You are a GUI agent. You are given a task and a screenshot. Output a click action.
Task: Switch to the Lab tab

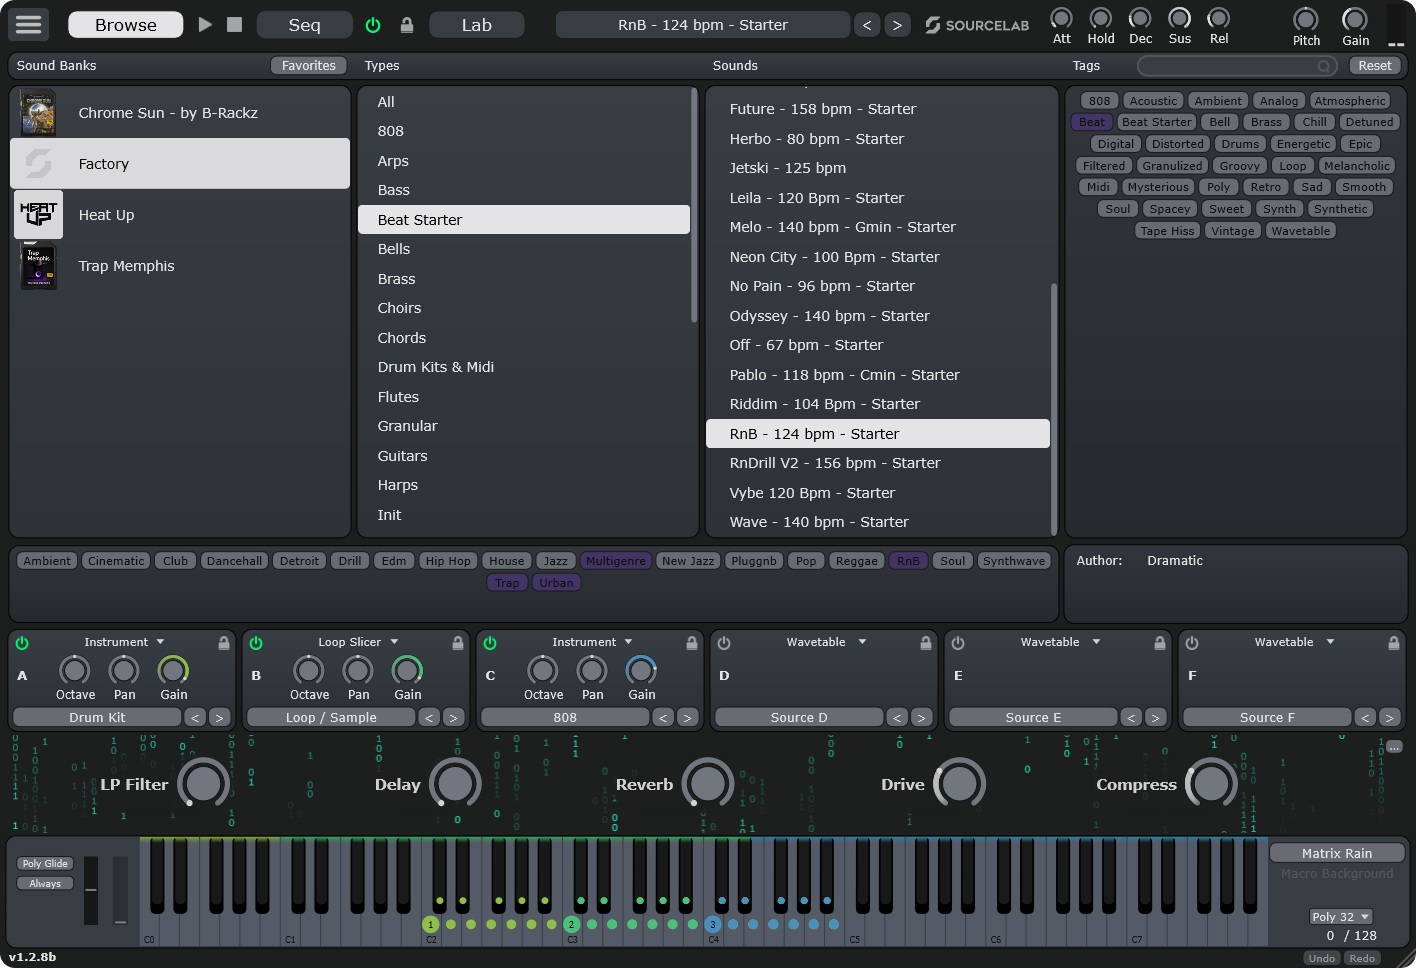point(476,25)
